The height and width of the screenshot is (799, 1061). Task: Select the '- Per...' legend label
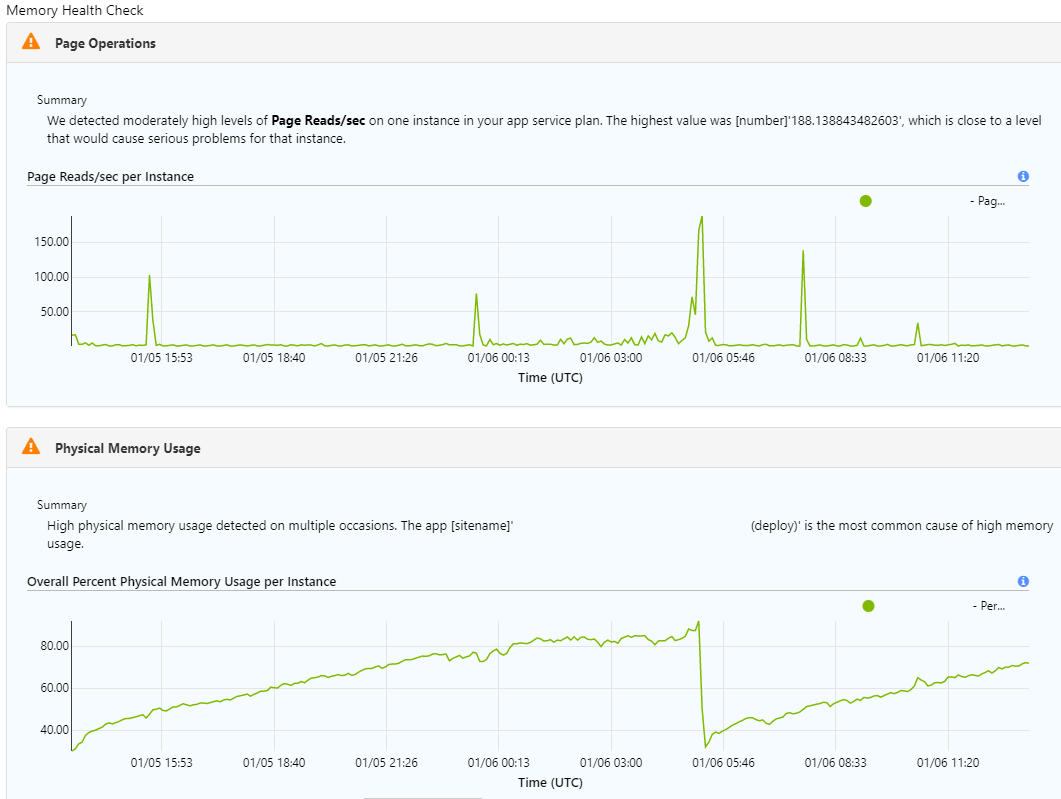click(989, 606)
